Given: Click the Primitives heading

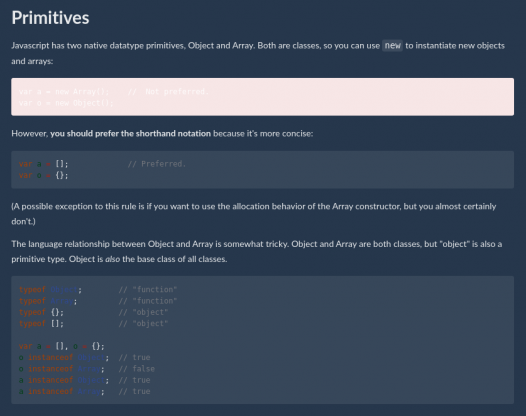Looking at the screenshot, I should (x=50, y=18).
